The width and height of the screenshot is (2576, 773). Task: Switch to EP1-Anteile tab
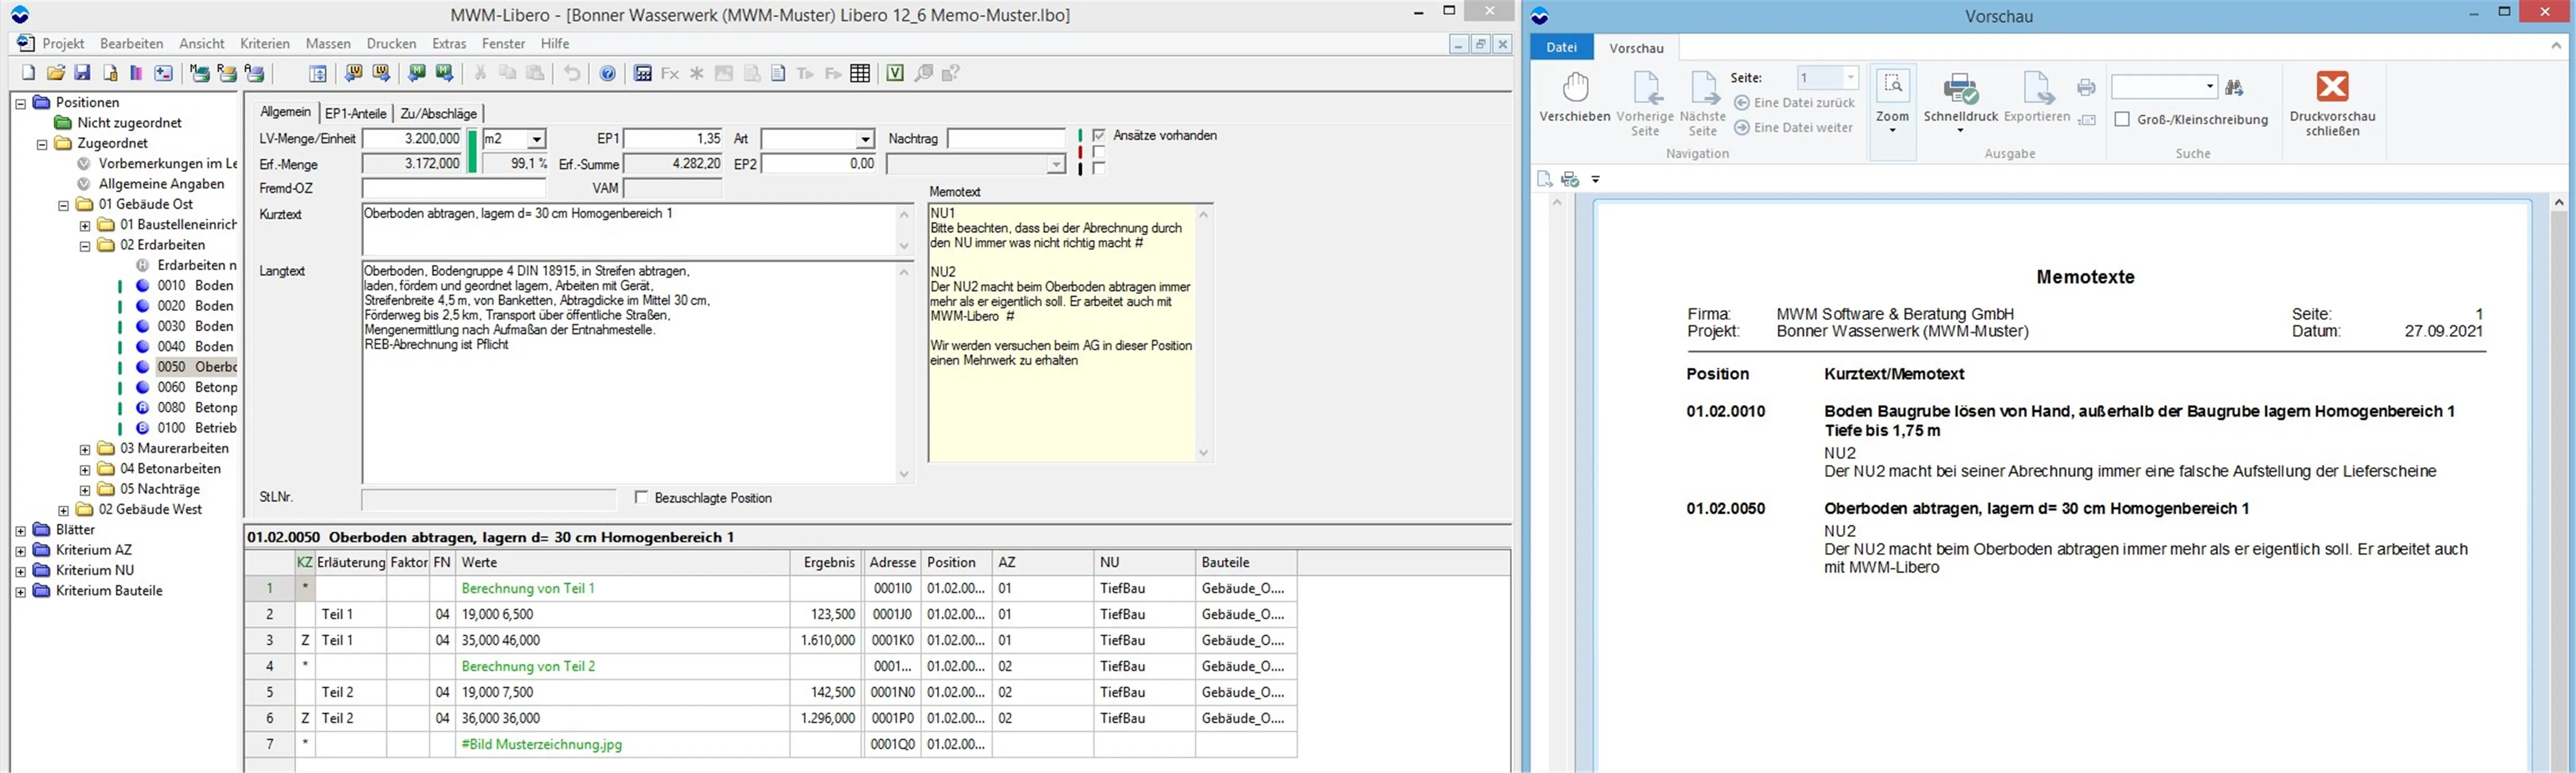tap(355, 113)
